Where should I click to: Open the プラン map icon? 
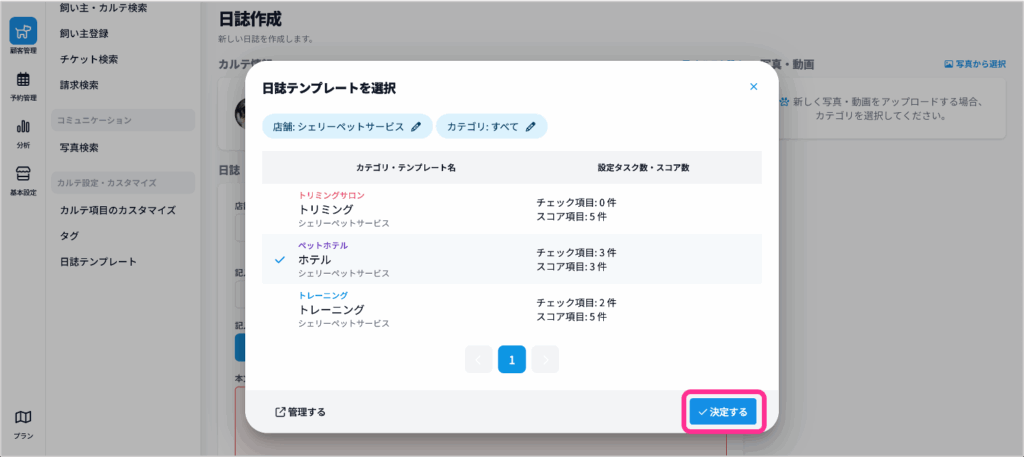tap(22, 422)
